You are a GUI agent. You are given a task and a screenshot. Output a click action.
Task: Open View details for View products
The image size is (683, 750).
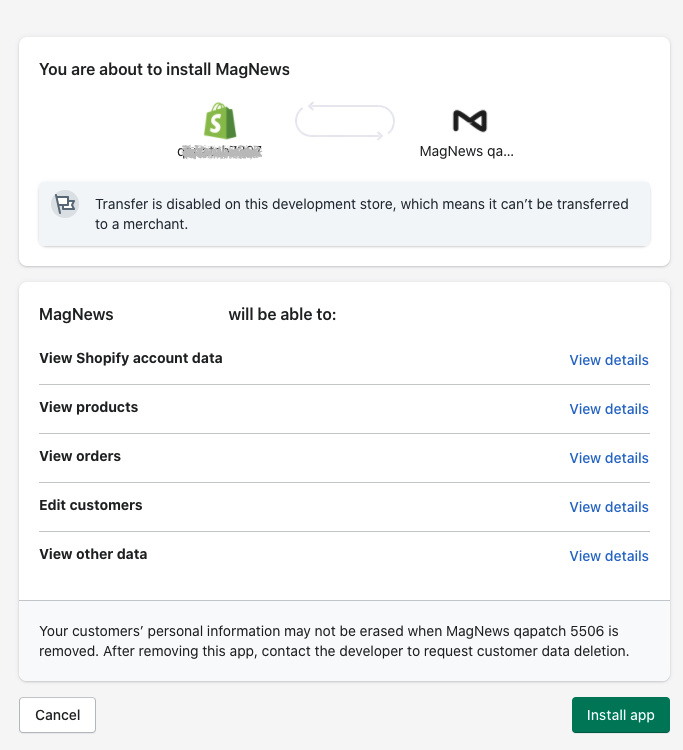(608, 409)
